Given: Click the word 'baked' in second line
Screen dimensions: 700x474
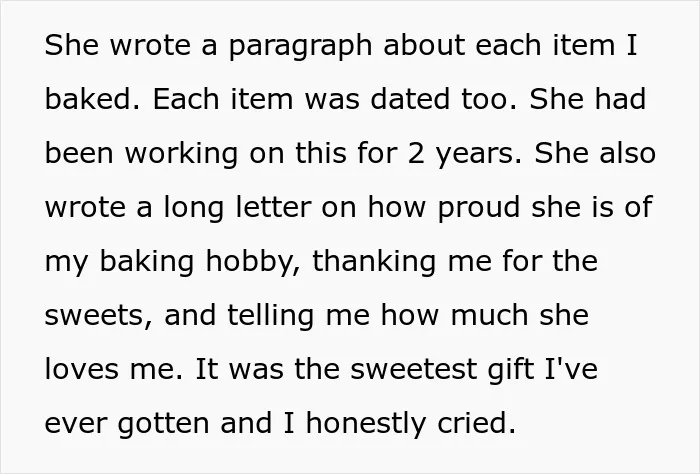Looking at the screenshot, I should tap(89, 99).
